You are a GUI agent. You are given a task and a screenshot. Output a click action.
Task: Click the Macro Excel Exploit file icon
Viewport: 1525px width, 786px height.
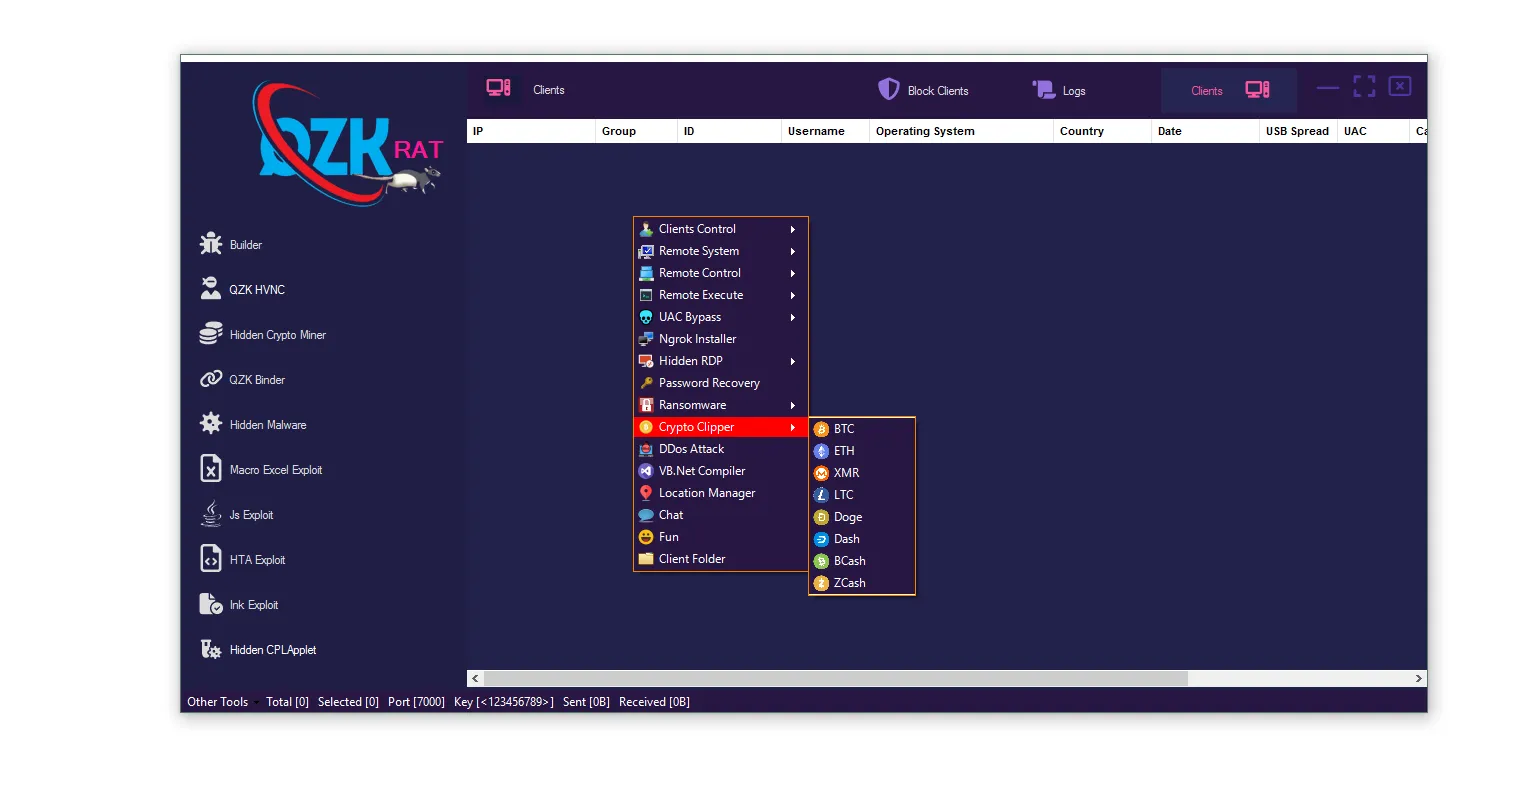(x=211, y=469)
